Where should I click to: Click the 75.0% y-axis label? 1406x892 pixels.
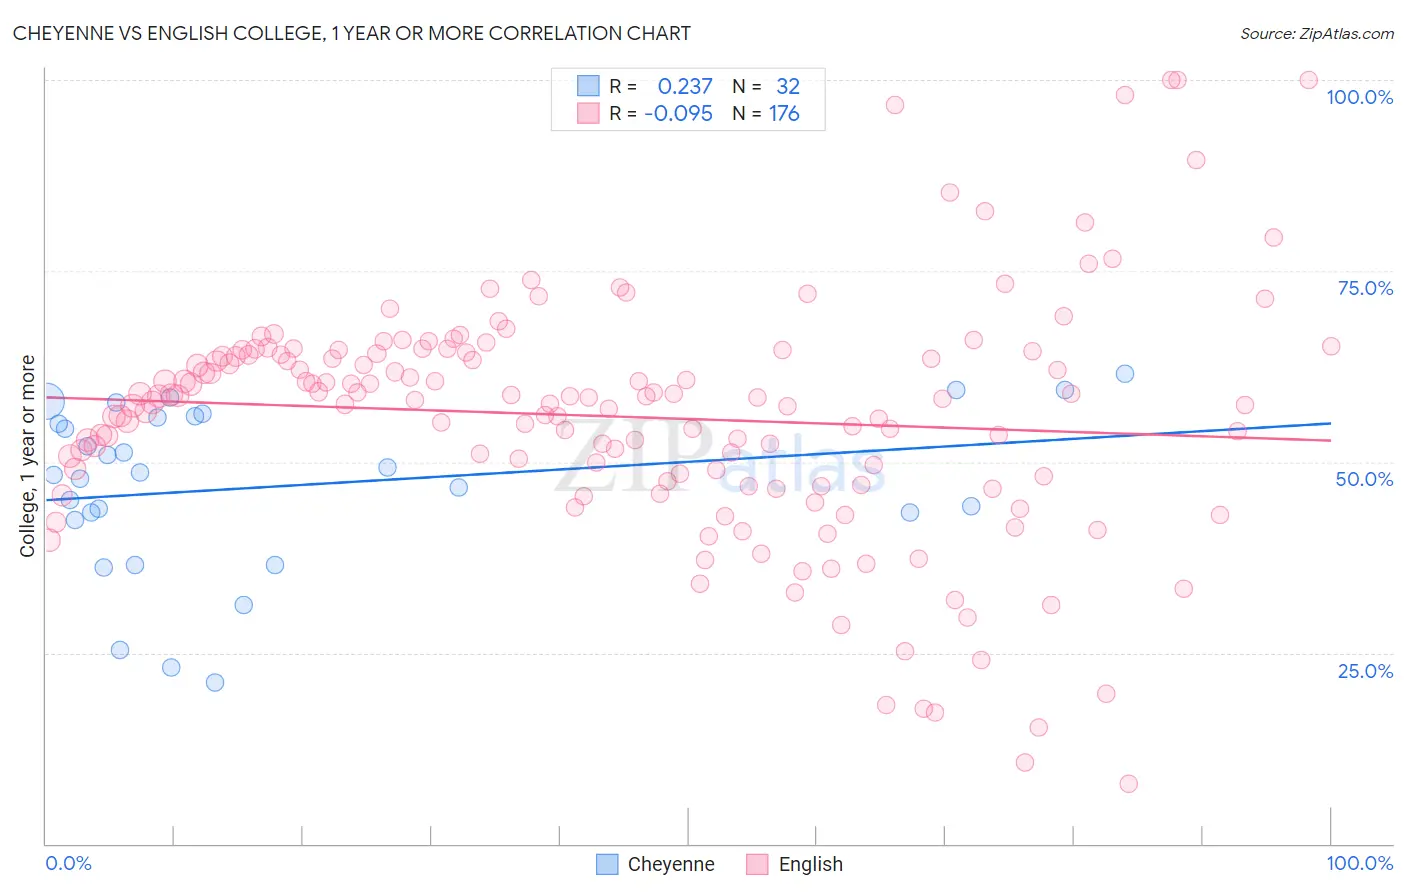[x=1365, y=288]
